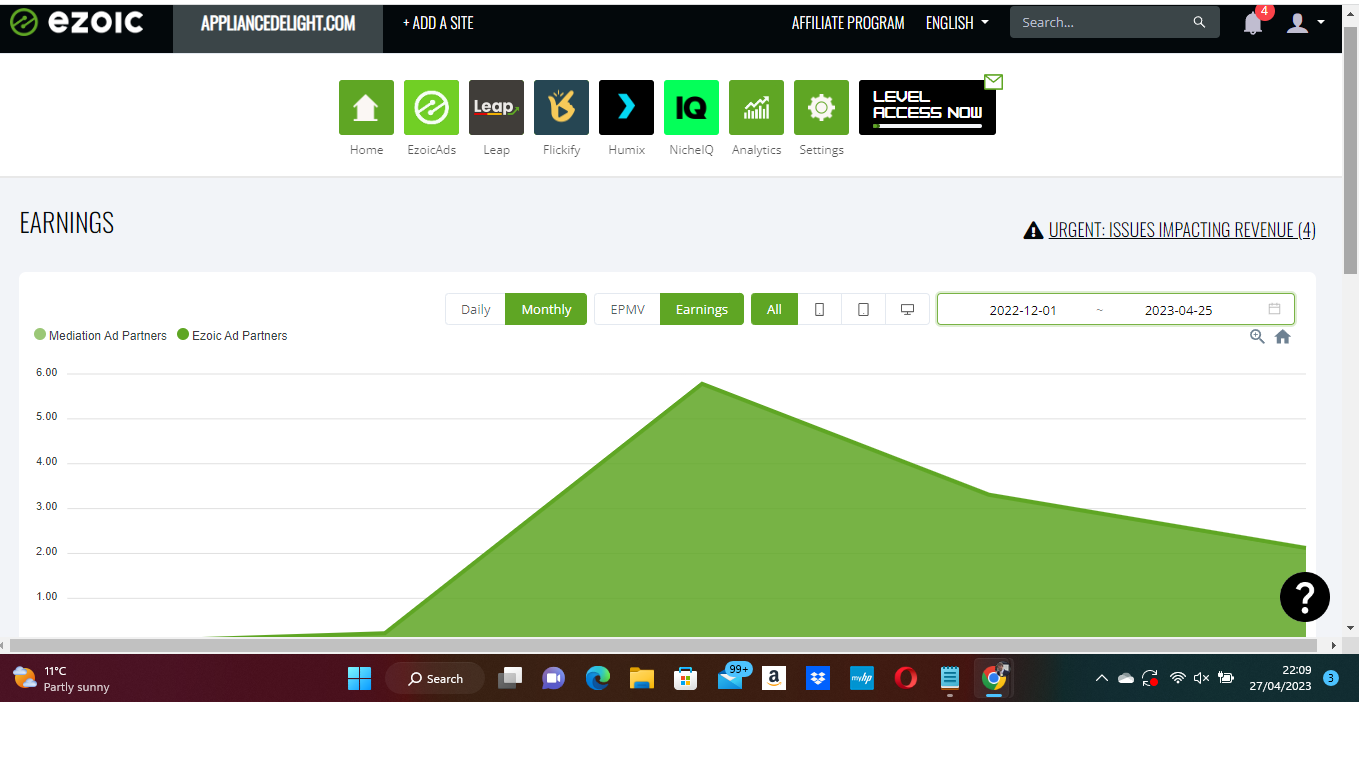This screenshot has height=768, width=1366.
Task: Launch the Leap tool icon
Action: click(496, 107)
